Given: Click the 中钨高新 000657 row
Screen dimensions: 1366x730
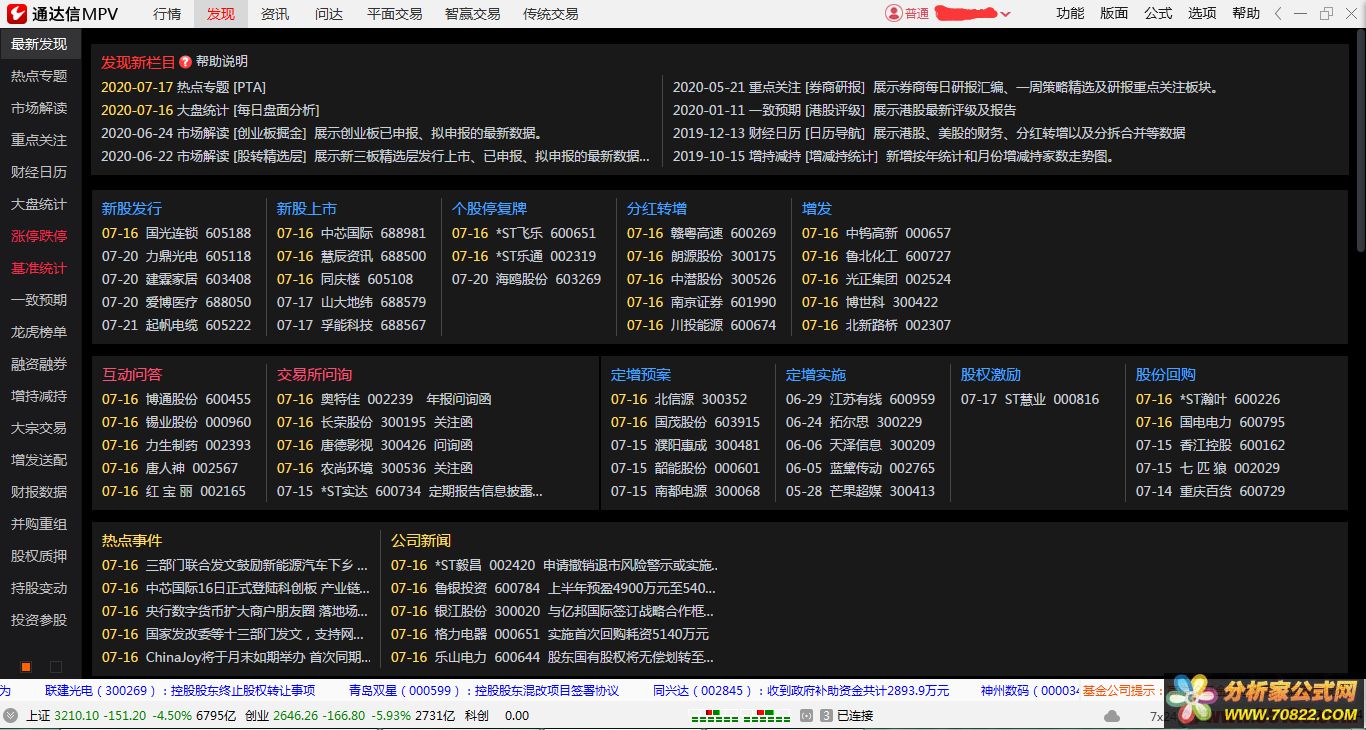Looking at the screenshot, I should coord(877,233).
